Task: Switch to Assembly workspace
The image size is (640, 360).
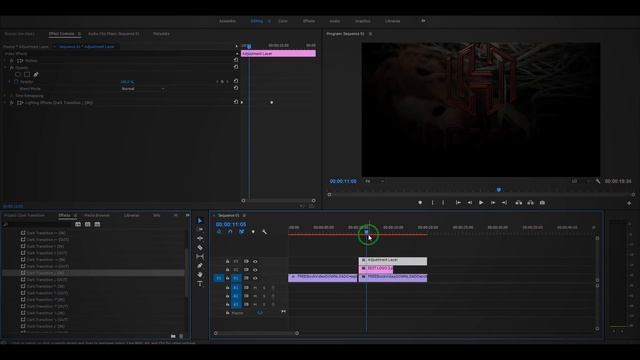Action: [x=227, y=21]
